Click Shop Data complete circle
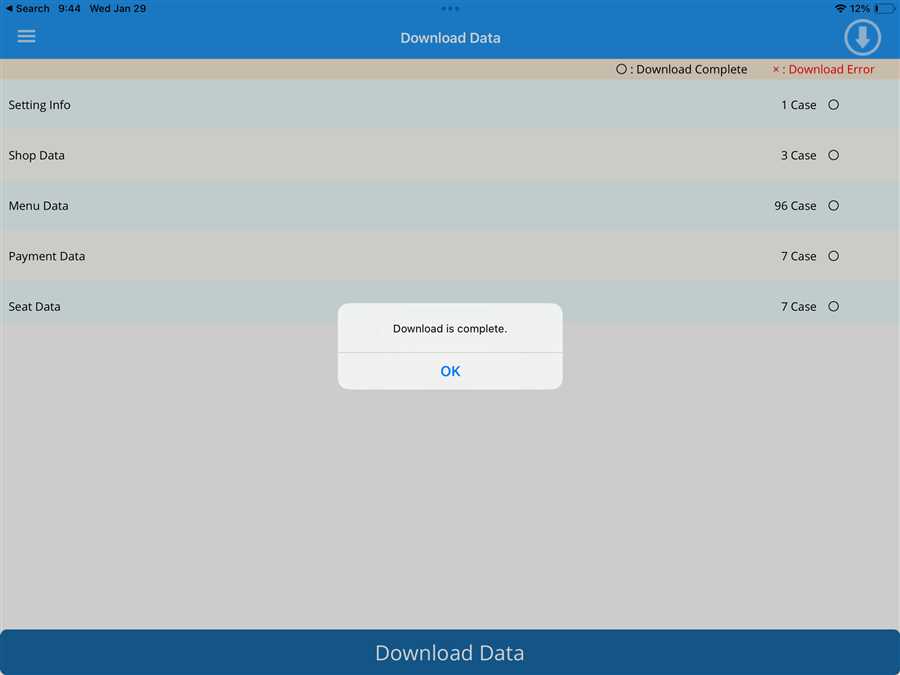This screenshot has width=900, height=675. tap(833, 155)
